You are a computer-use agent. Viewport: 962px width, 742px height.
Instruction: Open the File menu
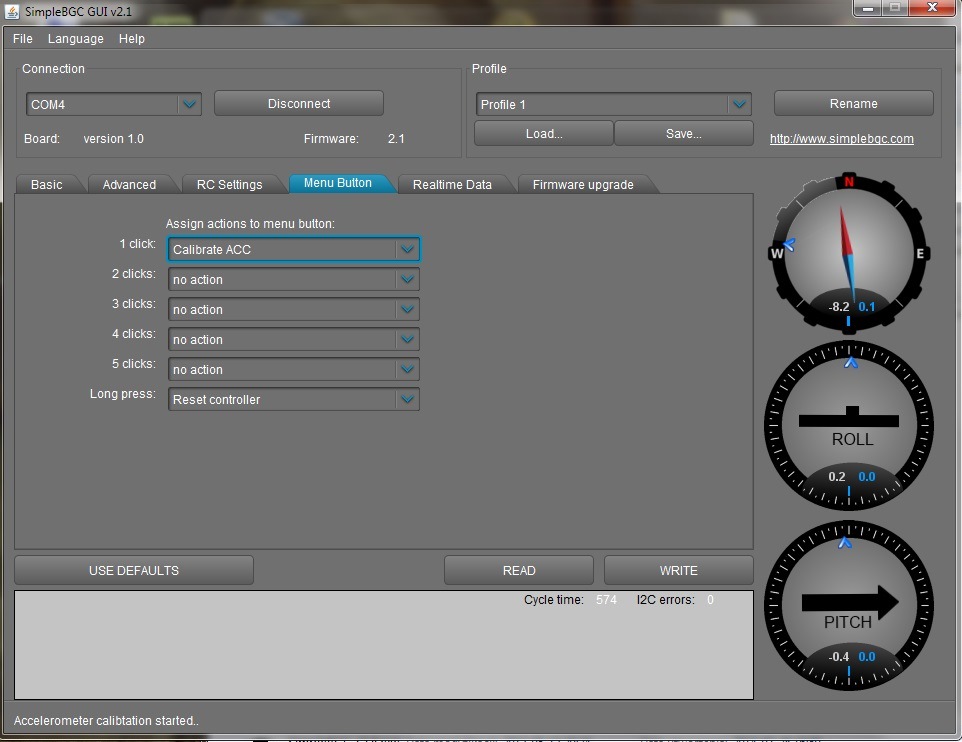pyautogui.click(x=23, y=39)
